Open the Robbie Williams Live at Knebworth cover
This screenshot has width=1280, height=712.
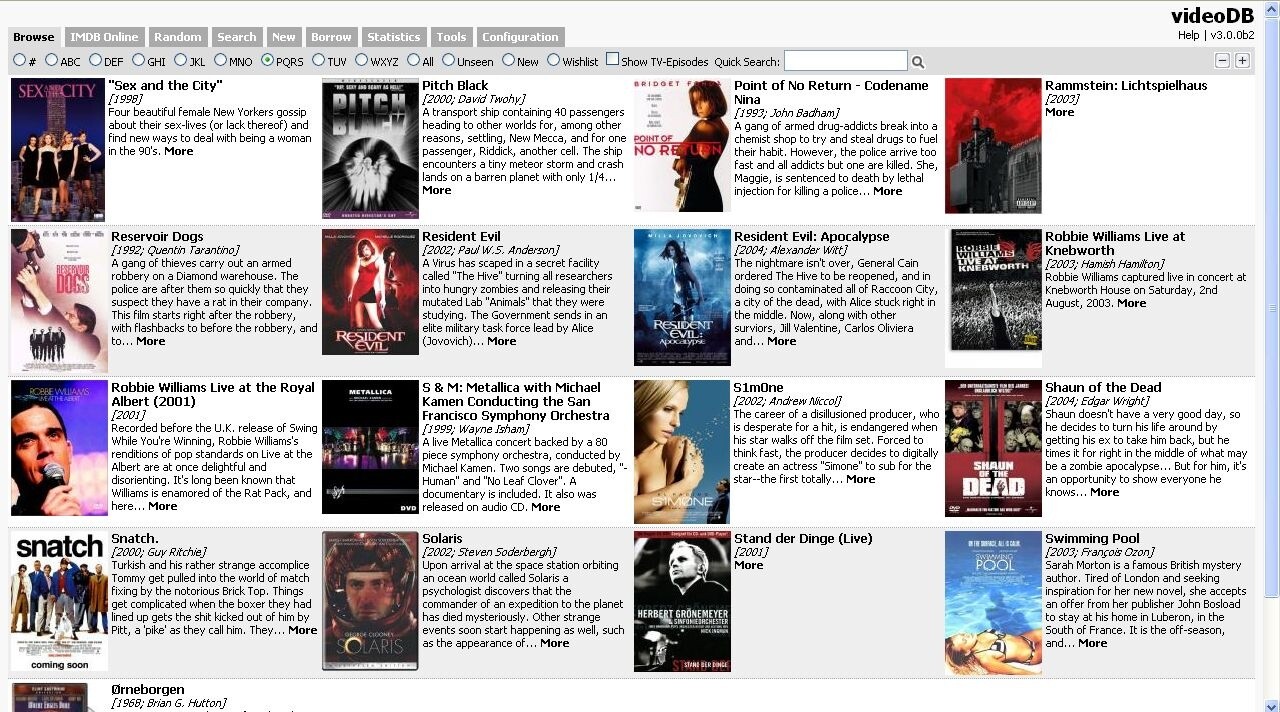993,299
